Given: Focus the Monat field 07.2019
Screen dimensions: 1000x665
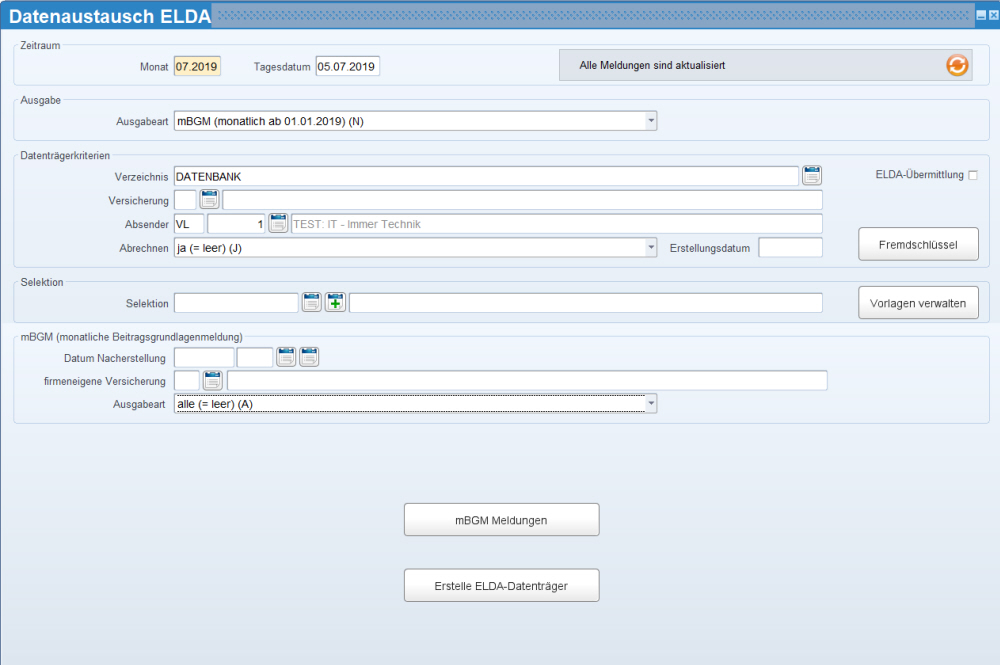Looking at the screenshot, I should [x=197, y=66].
